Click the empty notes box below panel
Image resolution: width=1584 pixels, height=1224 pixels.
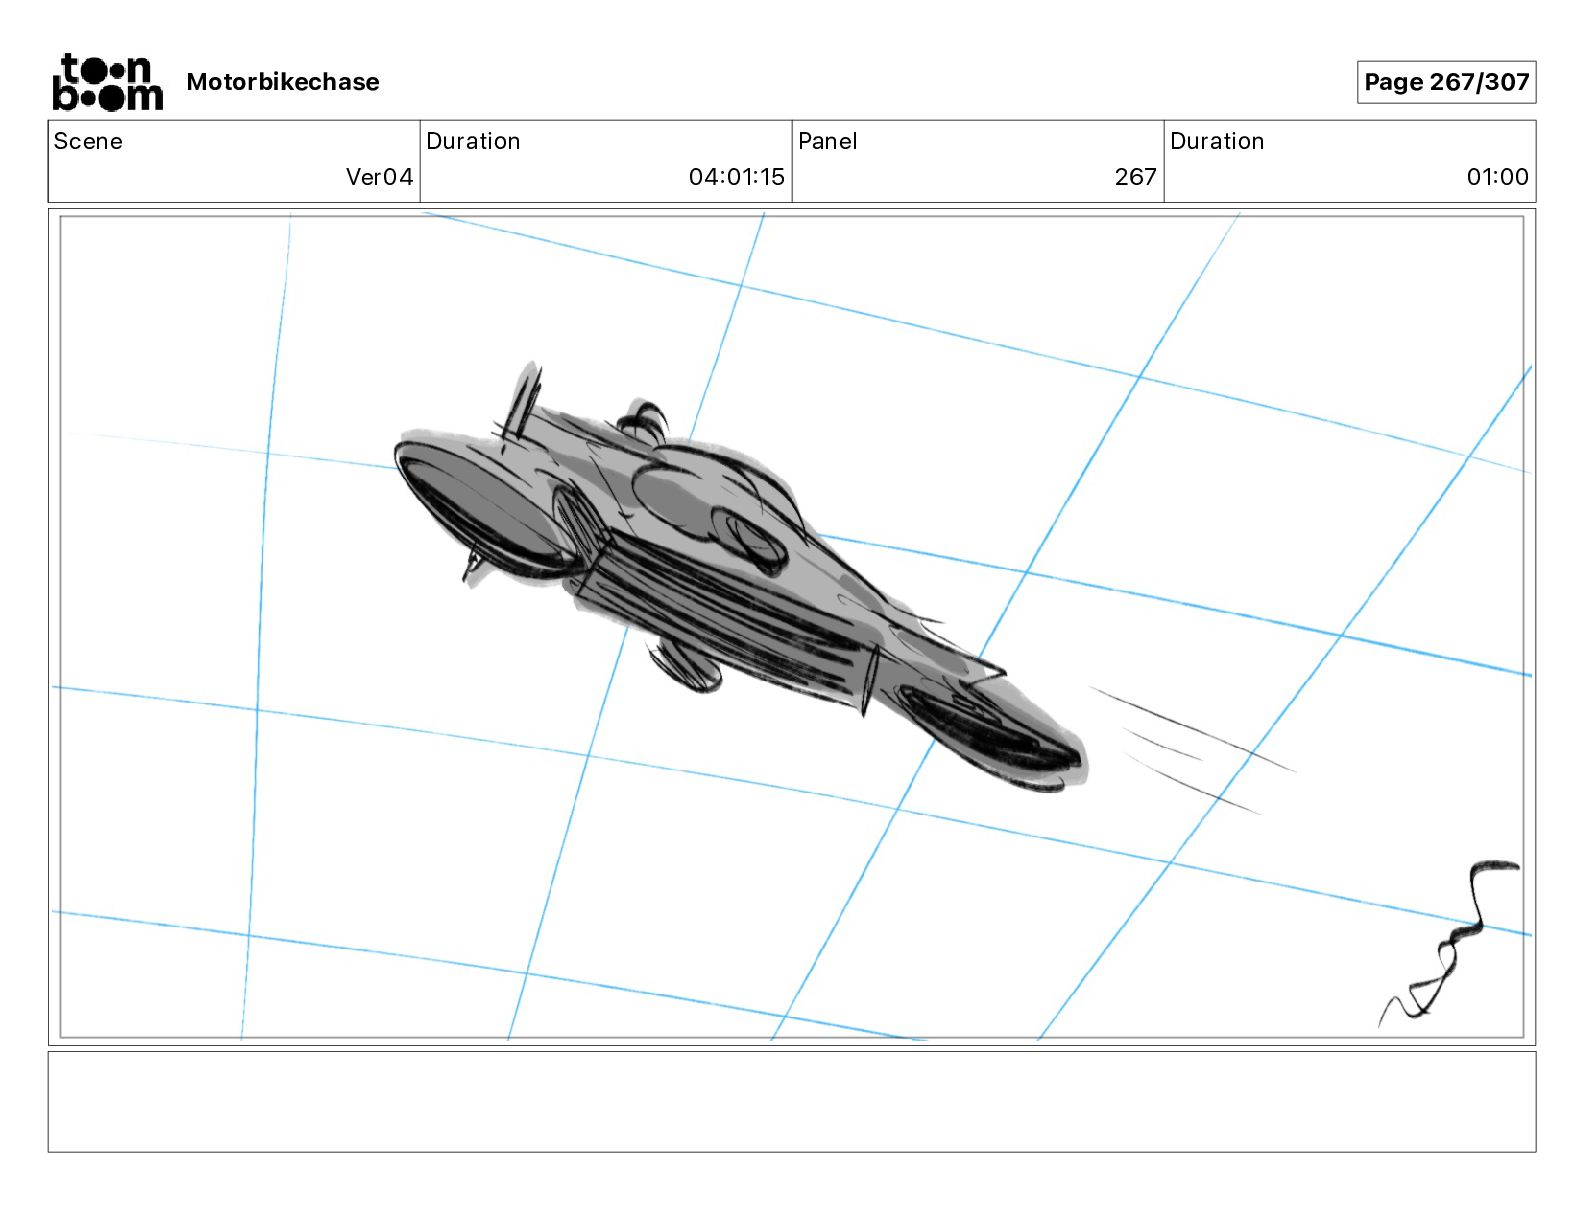[792, 1101]
